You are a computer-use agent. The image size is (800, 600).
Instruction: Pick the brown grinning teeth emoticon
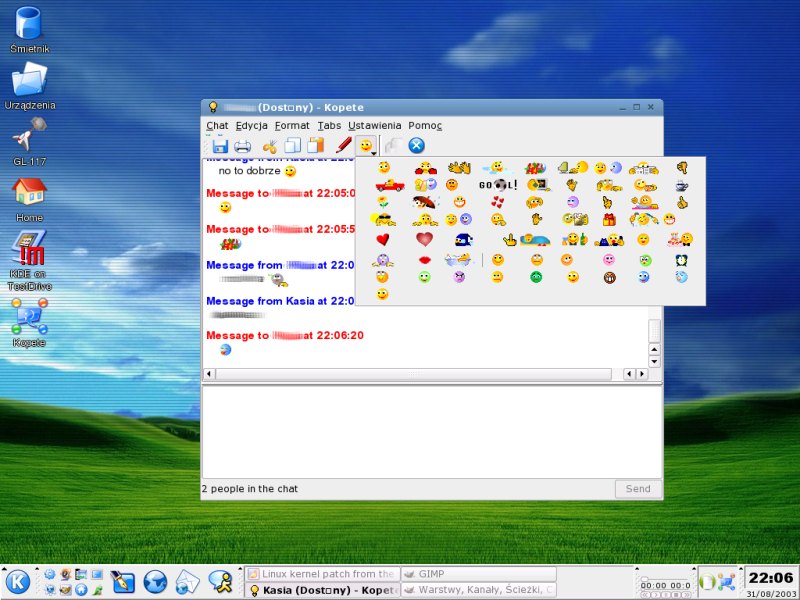(x=609, y=278)
